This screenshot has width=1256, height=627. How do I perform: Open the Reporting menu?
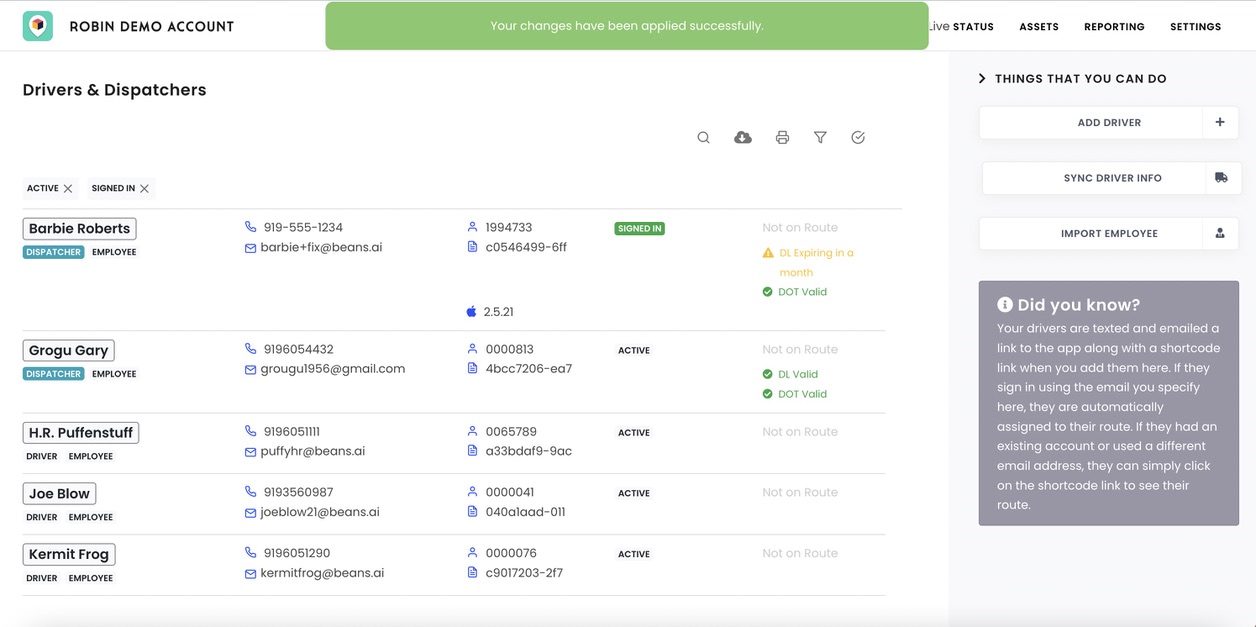[x=1114, y=27]
